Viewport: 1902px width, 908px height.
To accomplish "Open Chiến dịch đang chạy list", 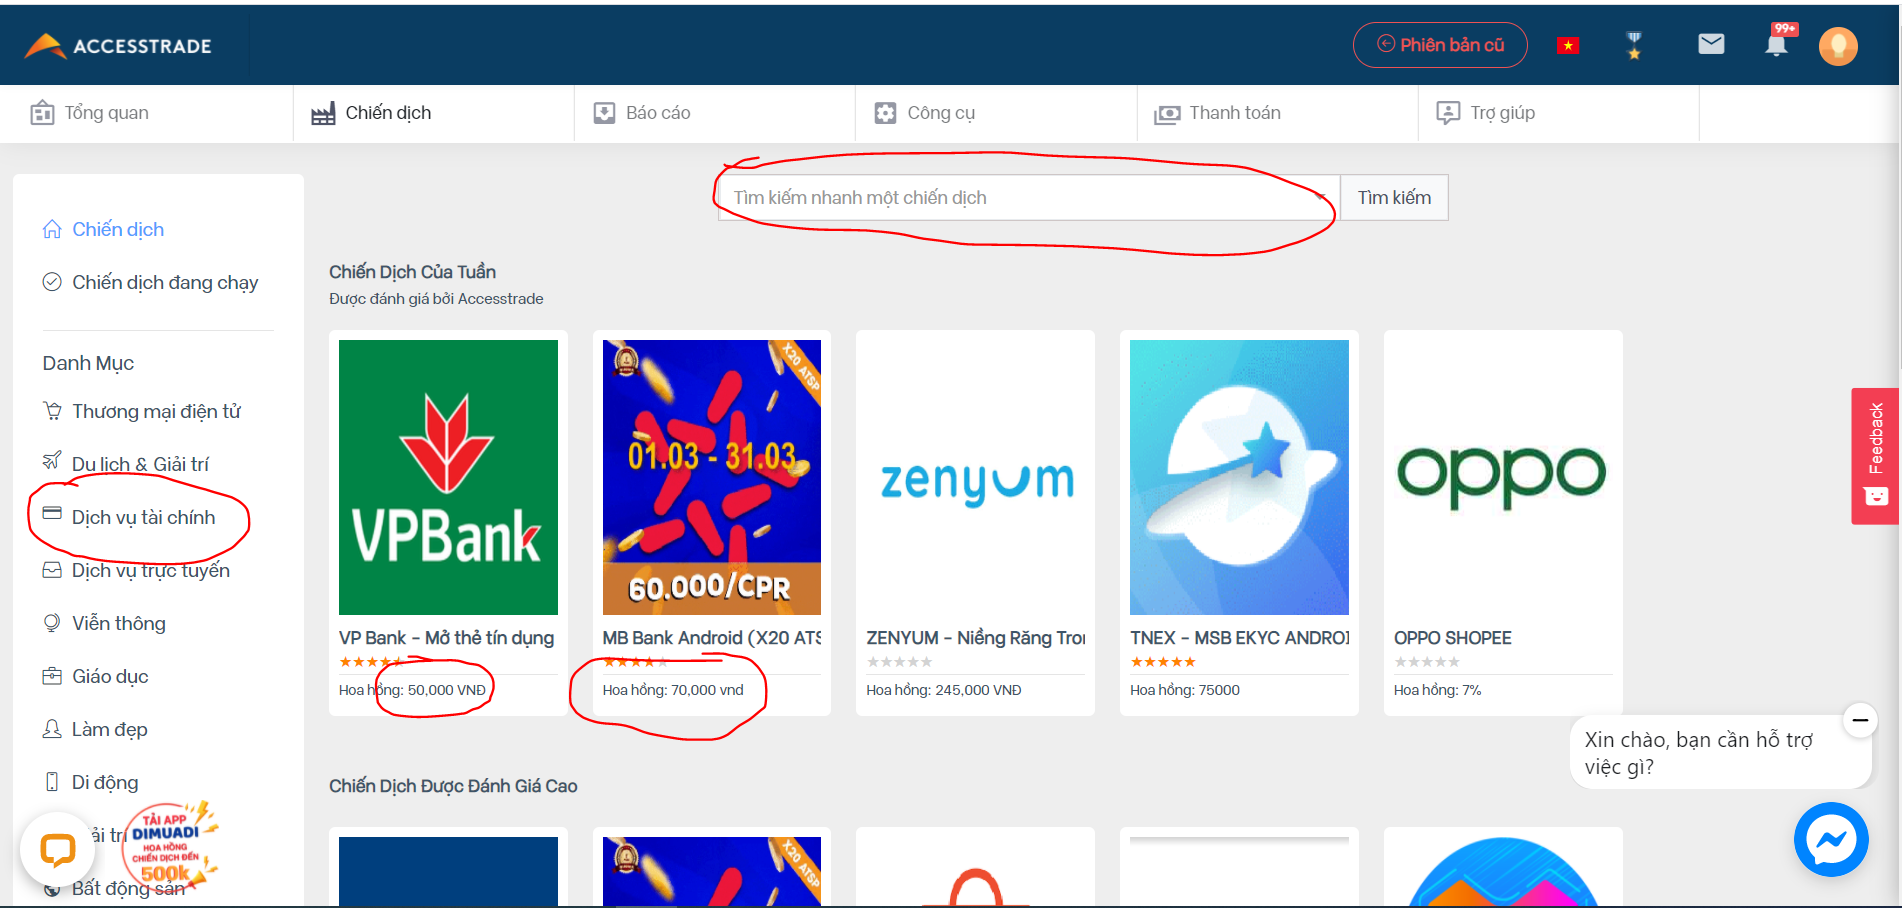I will (x=165, y=282).
